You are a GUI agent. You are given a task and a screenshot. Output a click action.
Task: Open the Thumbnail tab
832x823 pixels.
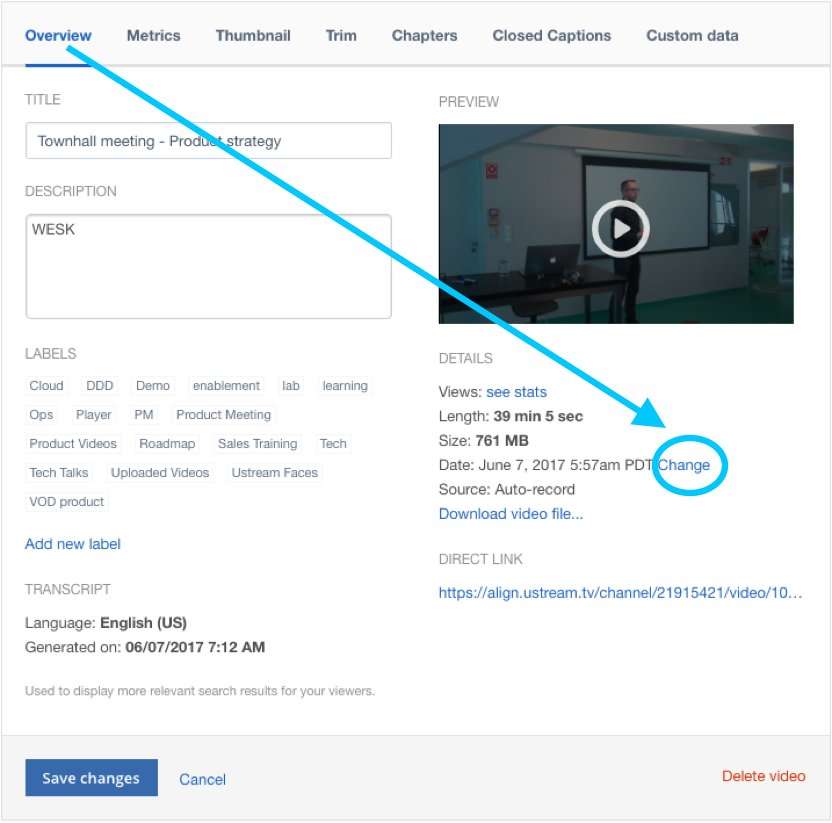[x=252, y=35]
